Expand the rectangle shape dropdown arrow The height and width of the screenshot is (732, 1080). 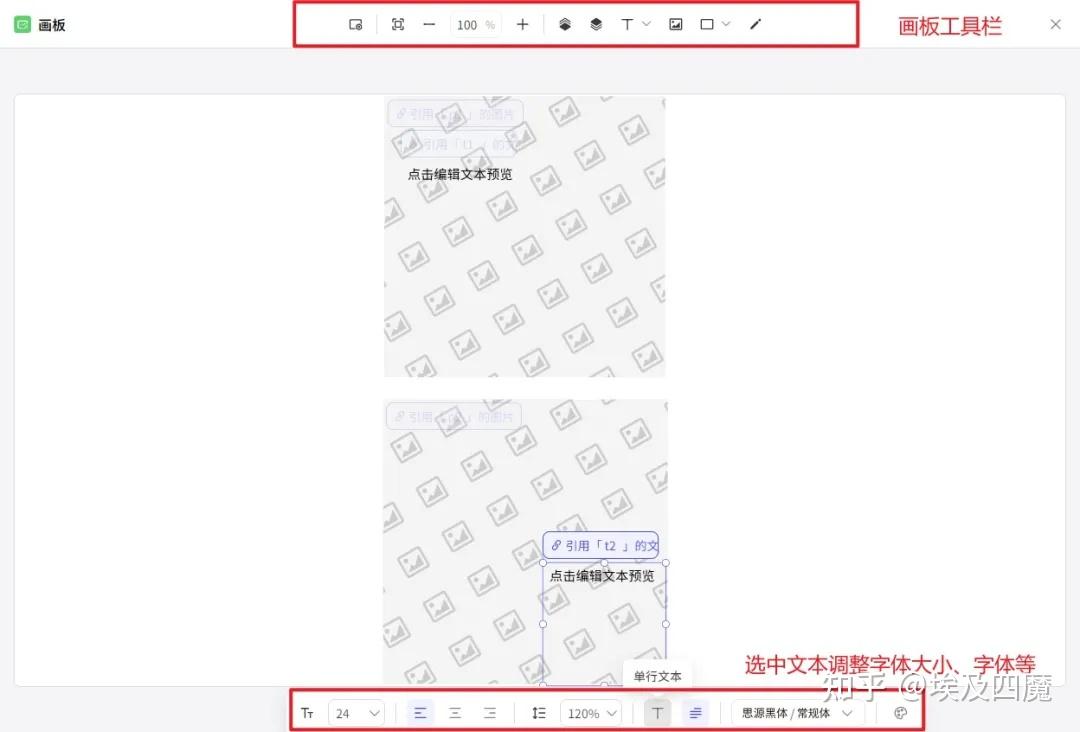click(x=725, y=24)
